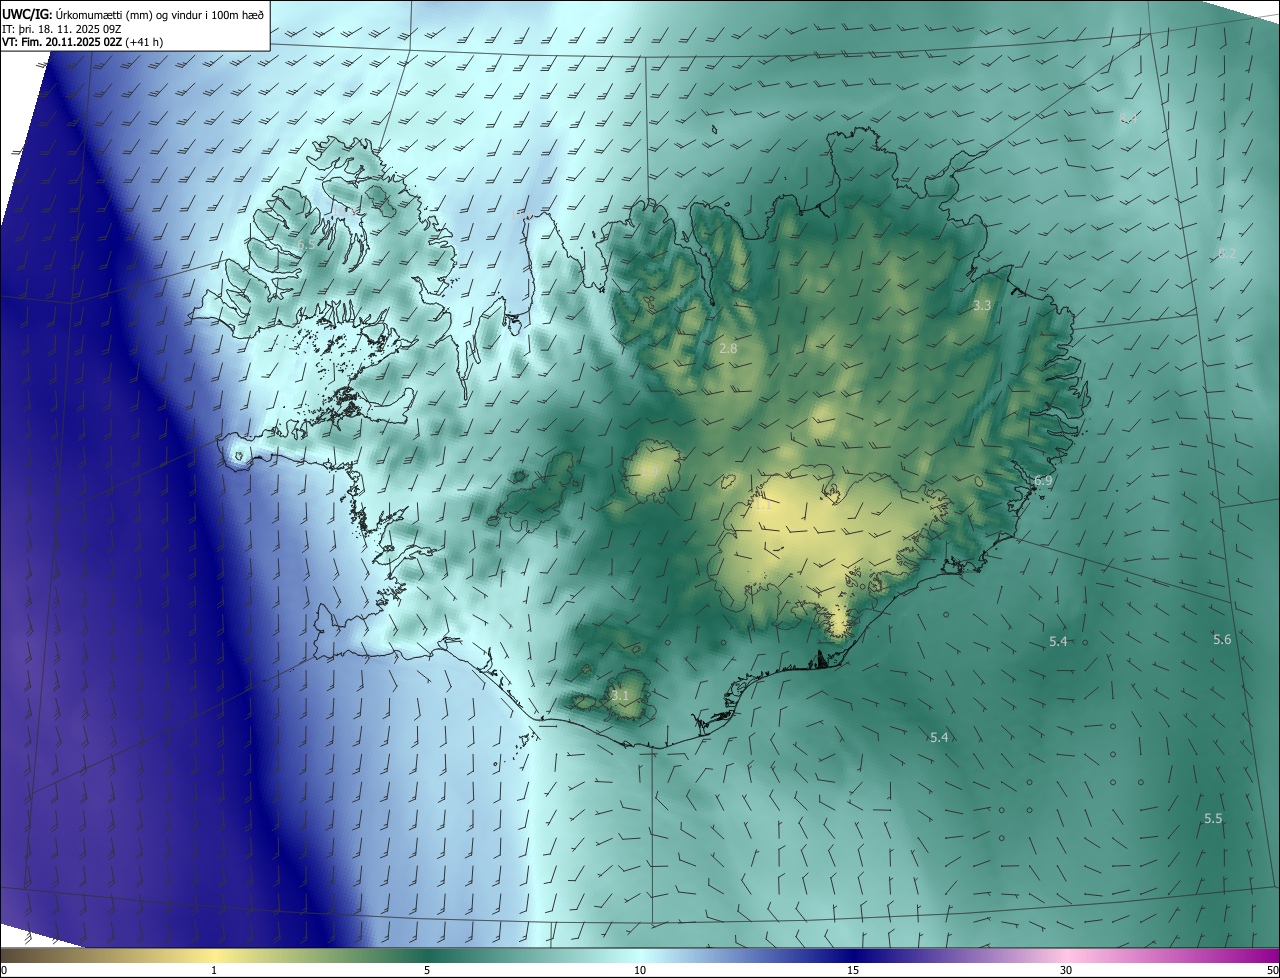Image resolution: width=1280 pixels, height=978 pixels.
Task: Click the 8.2 value label at the east edge
Action: 1227,254
